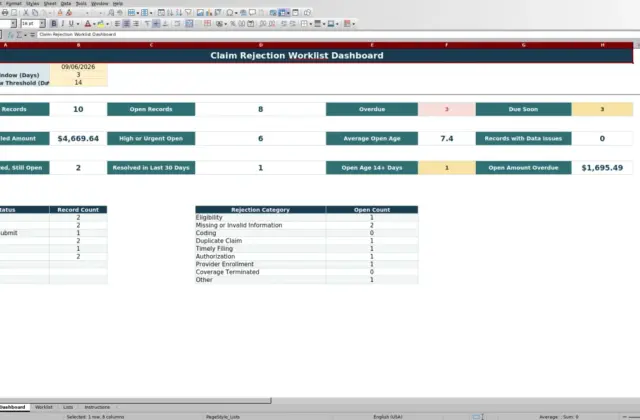Select the dashboard title cell
Viewport: 640px width, 420px height.
pos(316,56)
